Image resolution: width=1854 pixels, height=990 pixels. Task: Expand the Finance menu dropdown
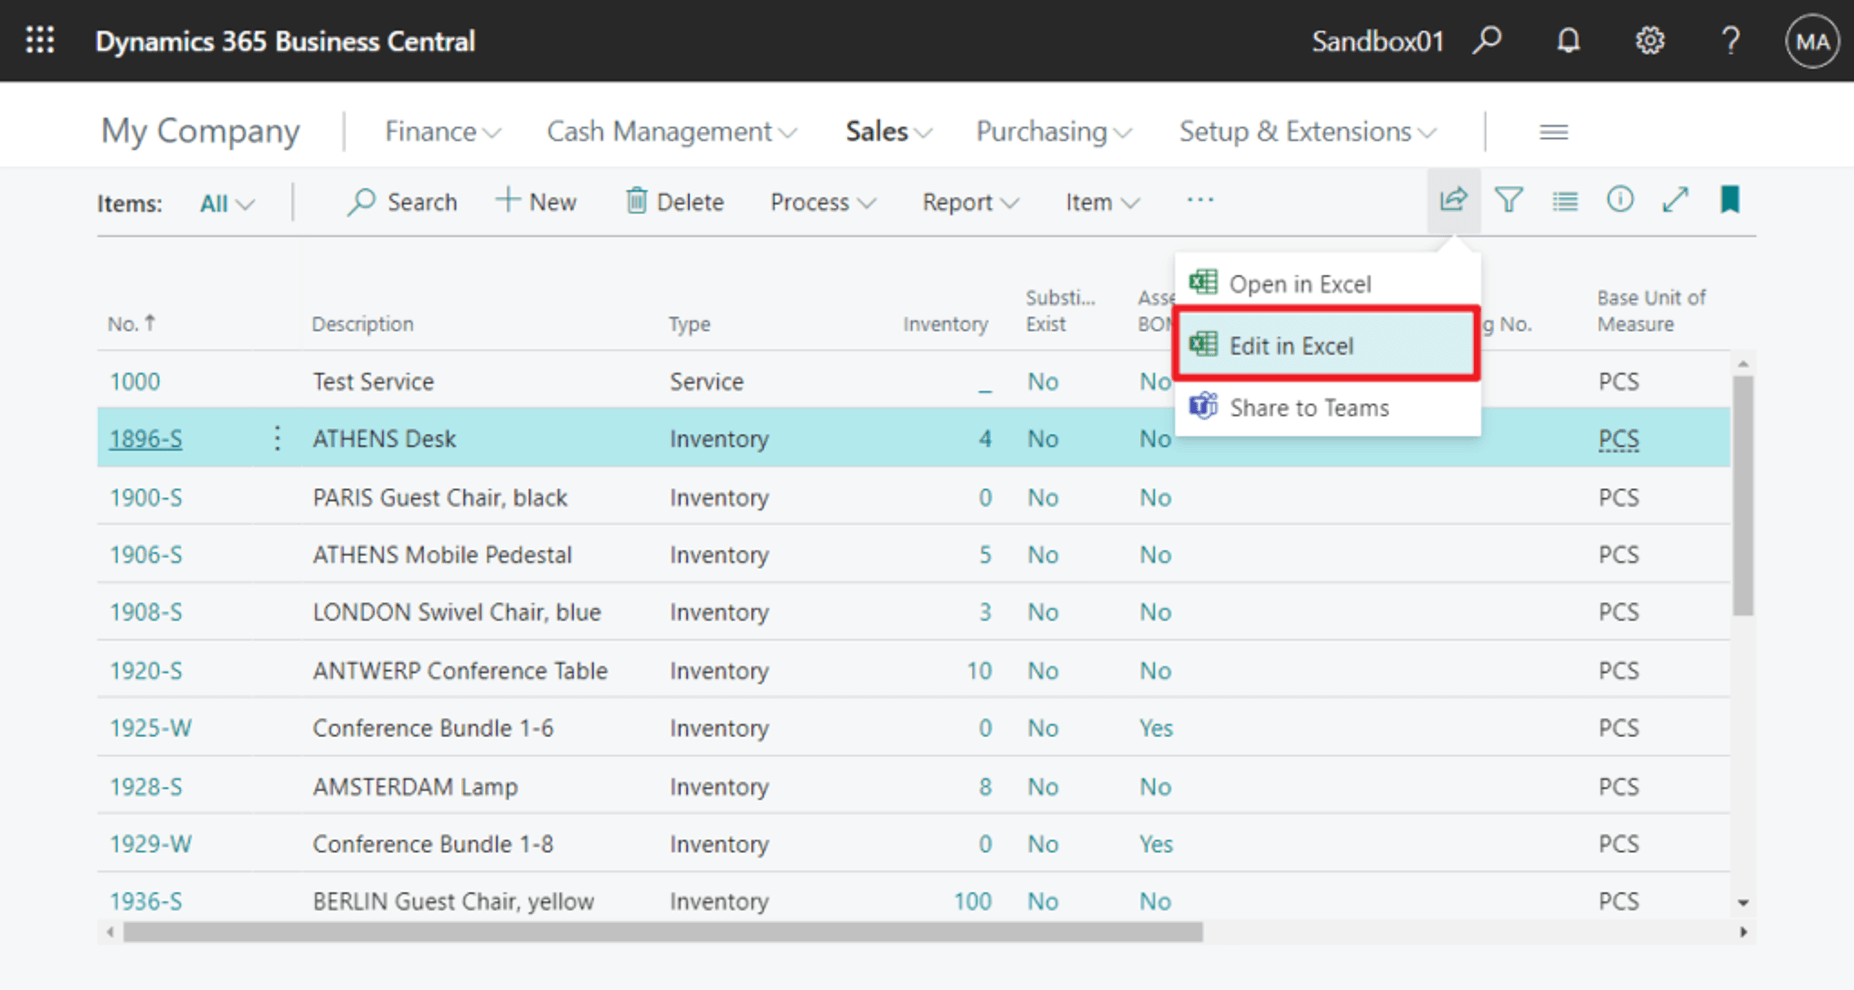pos(442,132)
